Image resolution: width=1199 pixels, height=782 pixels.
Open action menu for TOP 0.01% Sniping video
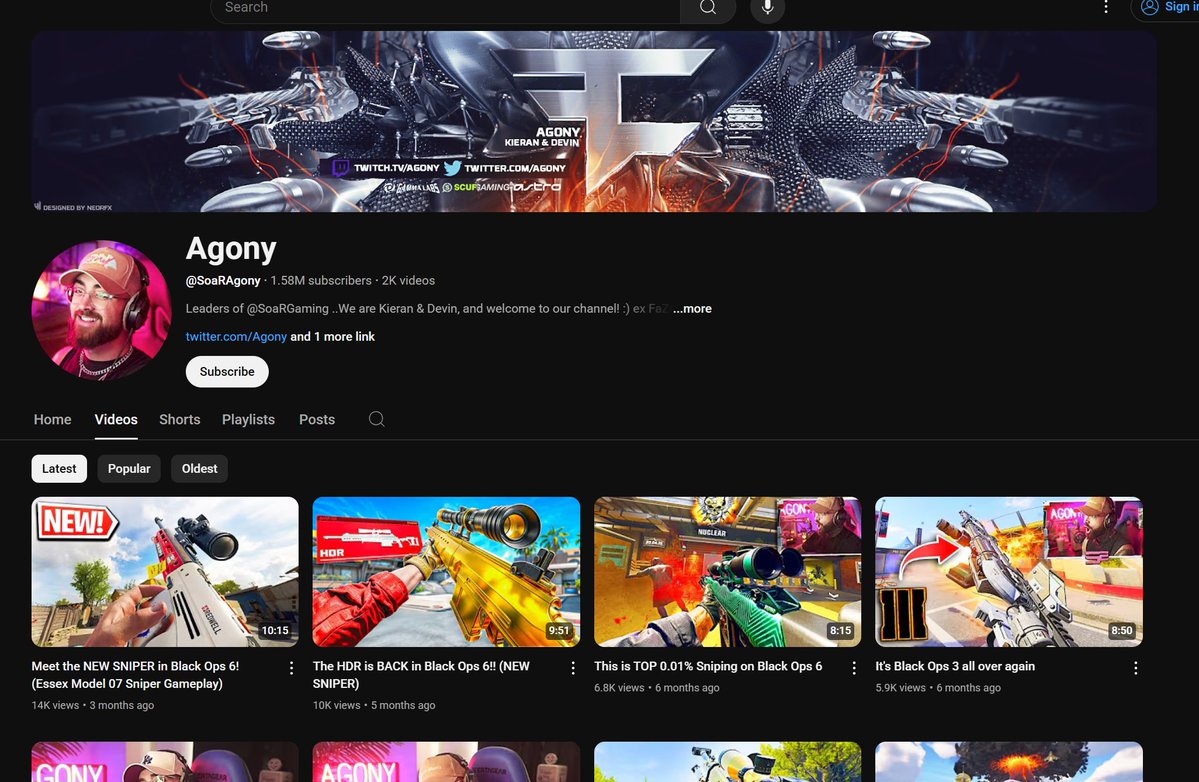[x=854, y=668]
